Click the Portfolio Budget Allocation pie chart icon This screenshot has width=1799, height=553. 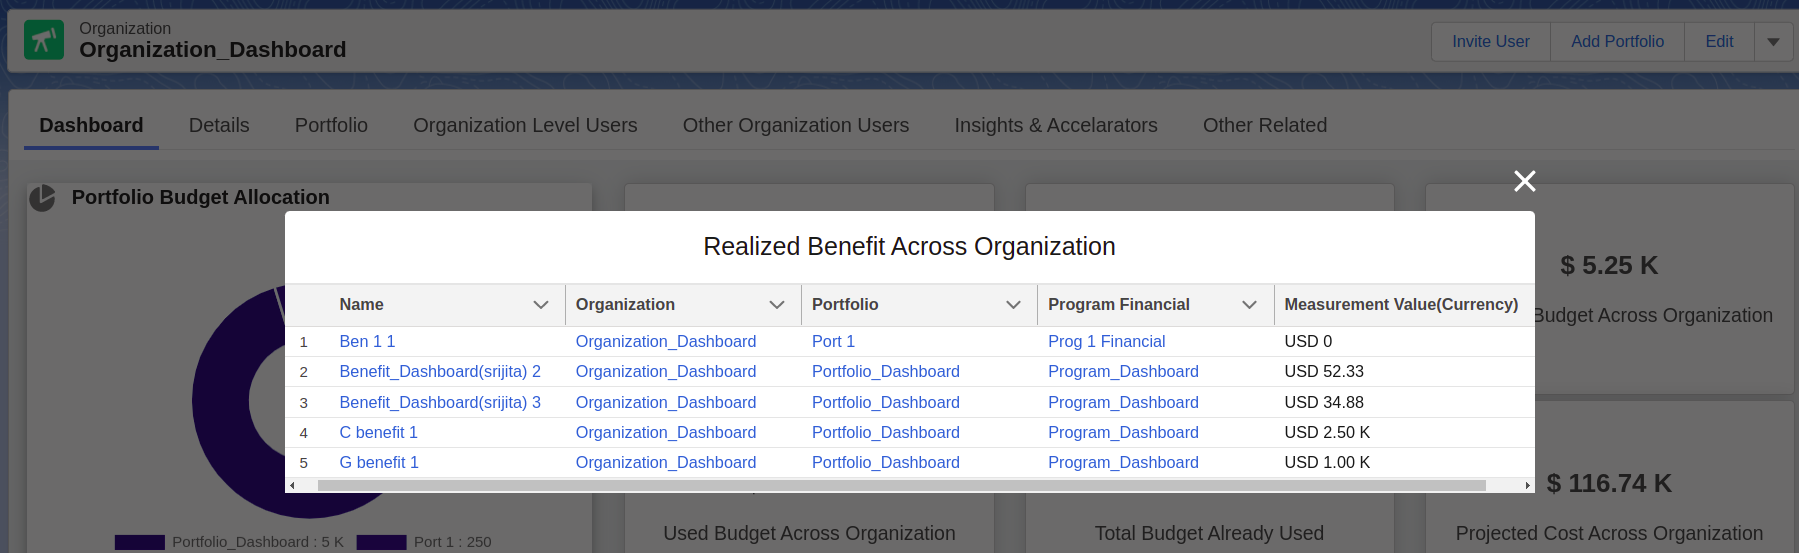pos(42,198)
